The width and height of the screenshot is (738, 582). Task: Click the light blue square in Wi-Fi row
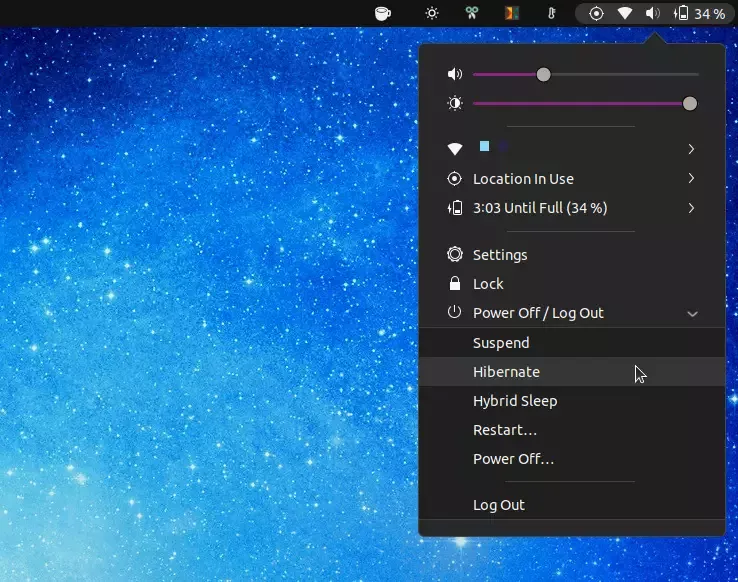click(484, 146)
